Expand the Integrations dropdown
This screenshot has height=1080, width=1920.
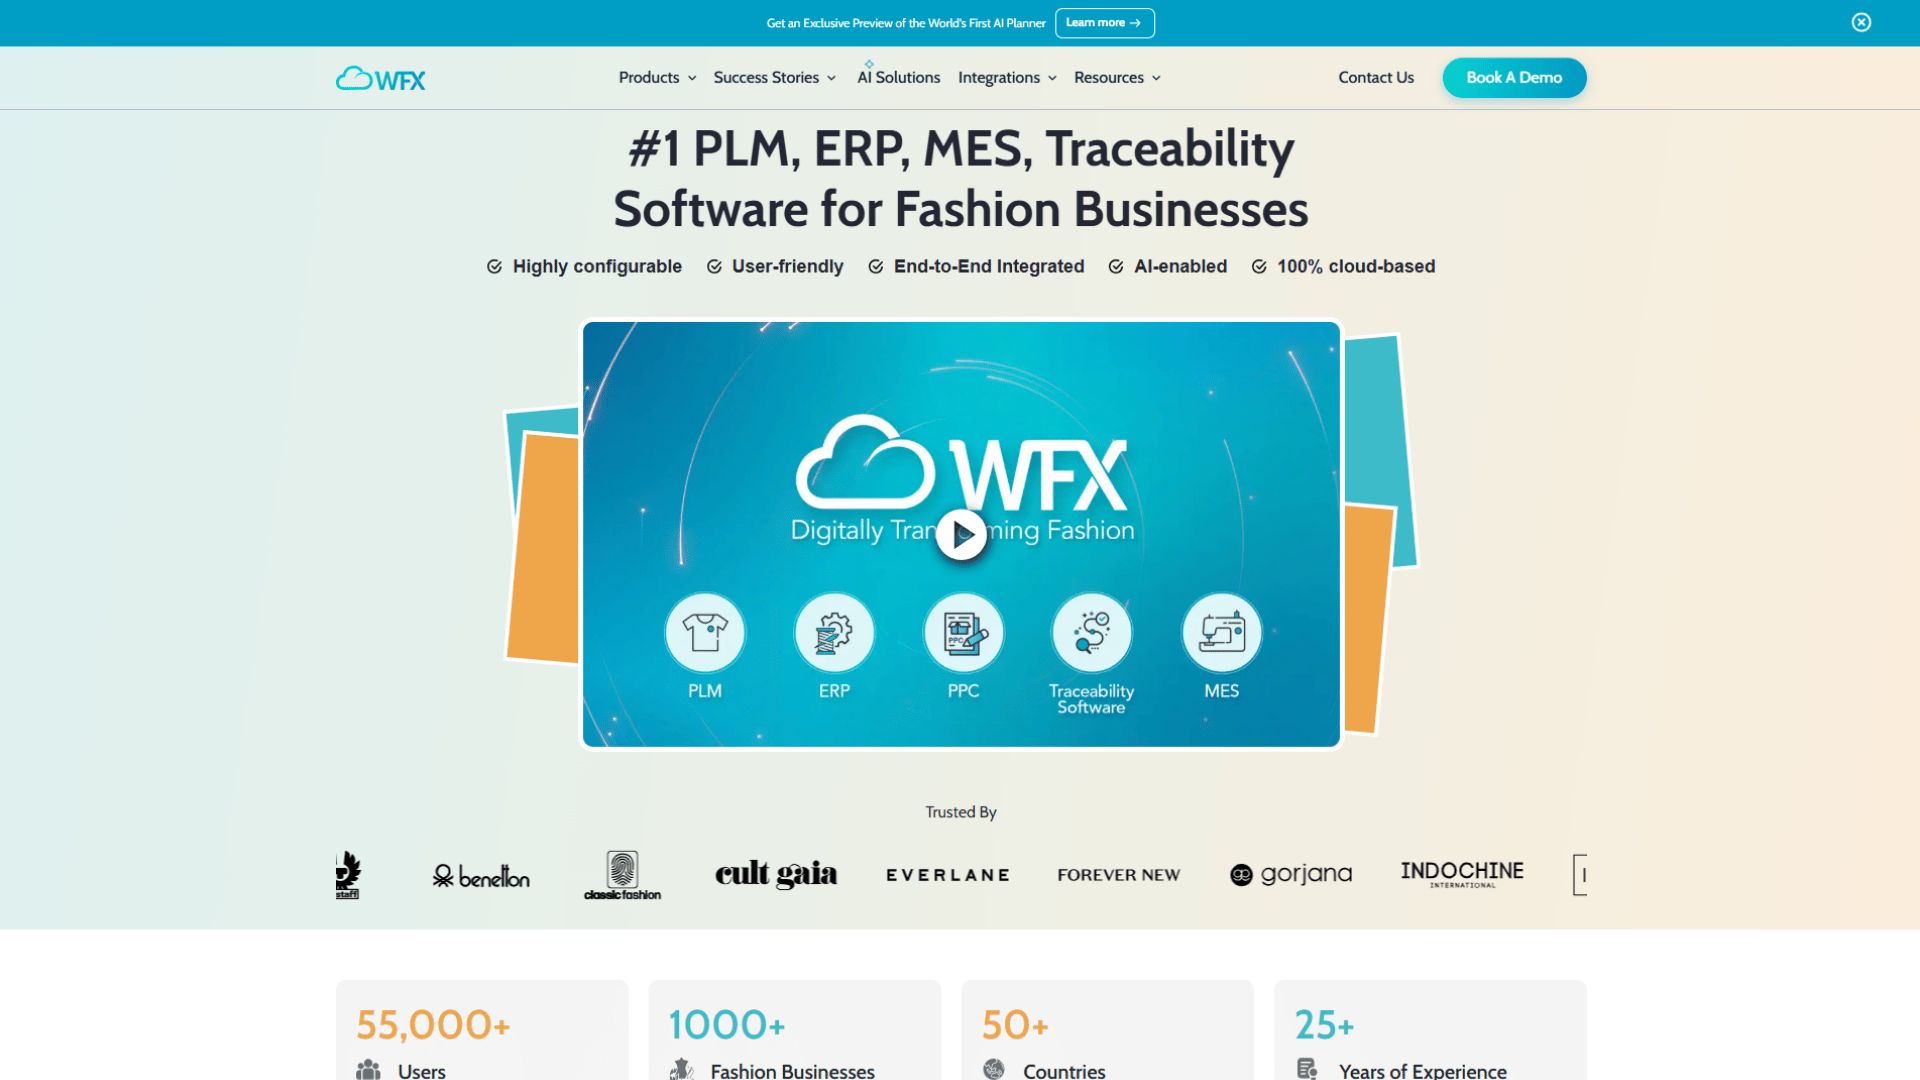(x=1007, y=78)
